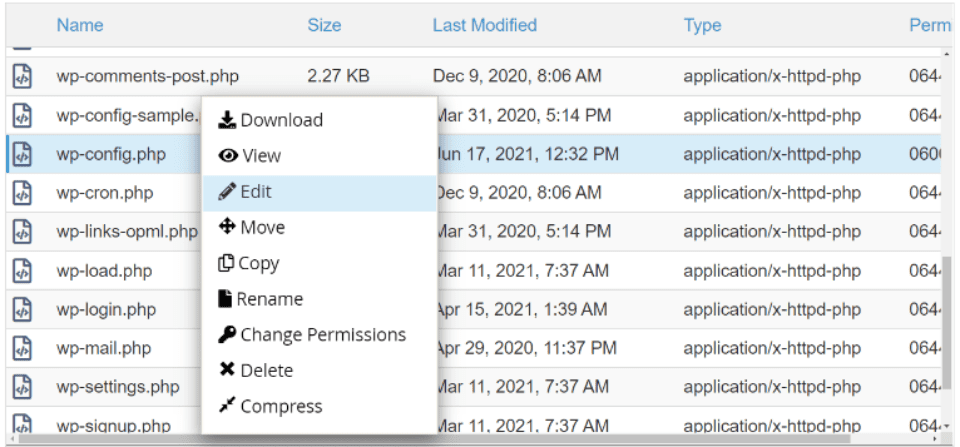
Task: Click the eye icon beside View
Action: [227, 156]
